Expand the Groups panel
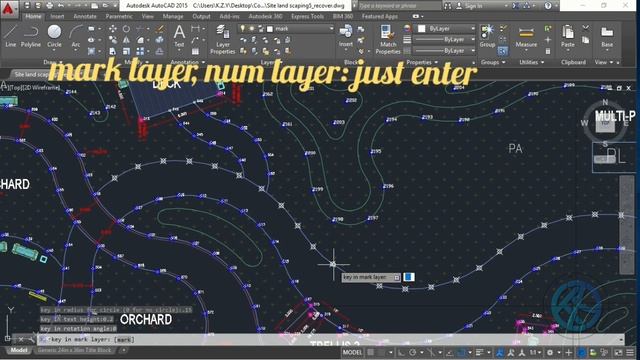This screenshot has width=640, height=360. pos(493,62)
